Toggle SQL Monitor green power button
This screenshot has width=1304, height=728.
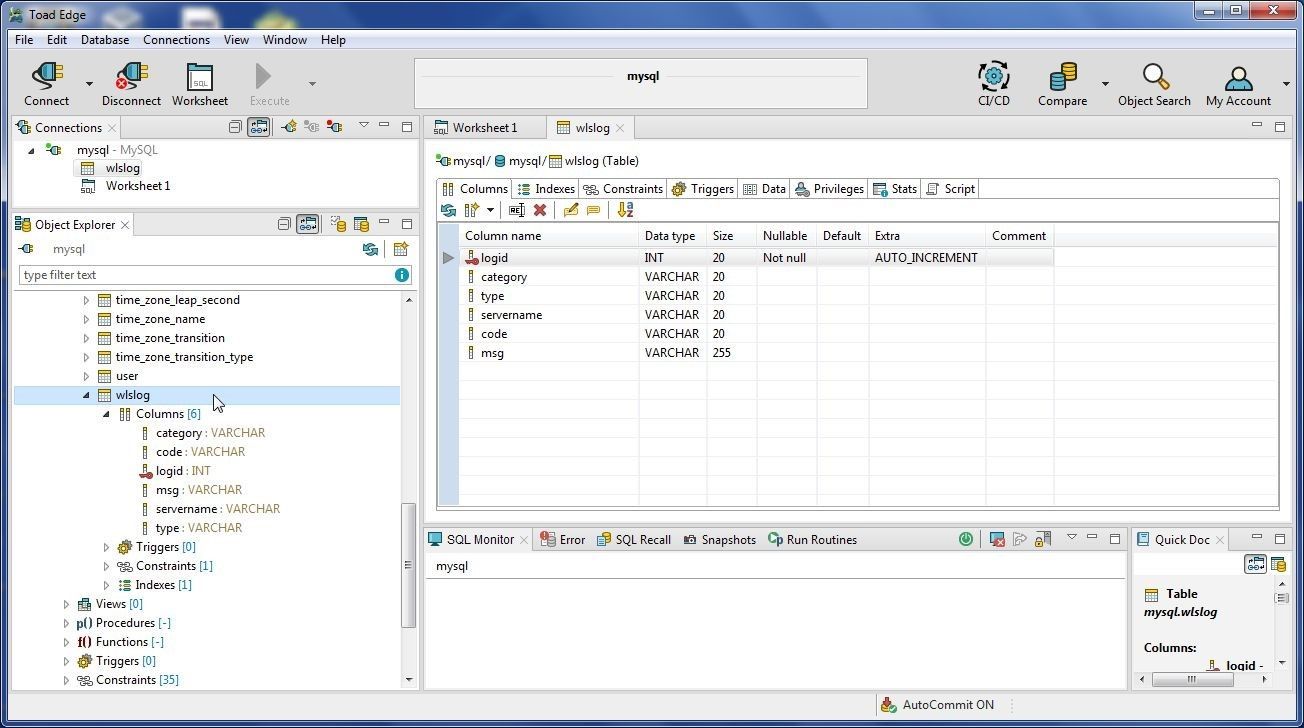tap(965, 539)
